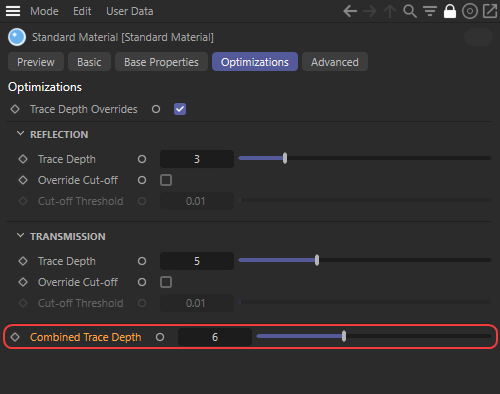Open the Mode menu
This screenshot has height=394, width=500.
(44, 11)
